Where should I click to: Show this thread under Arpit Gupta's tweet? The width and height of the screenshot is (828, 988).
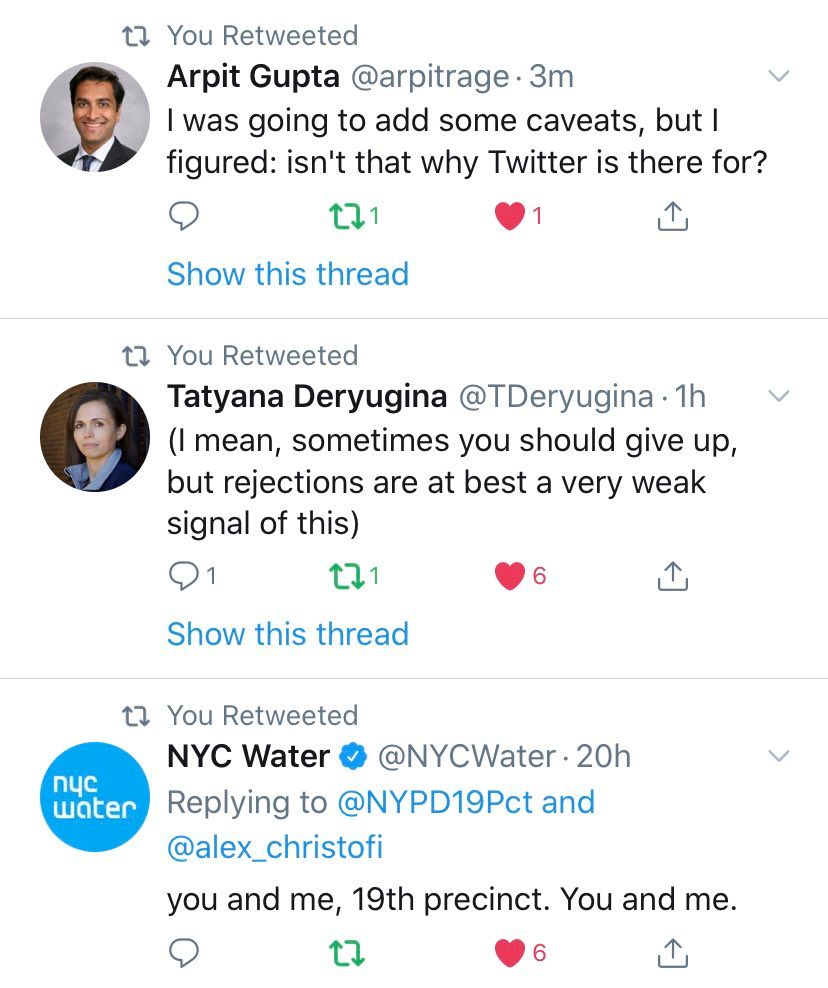pos(287,274)
